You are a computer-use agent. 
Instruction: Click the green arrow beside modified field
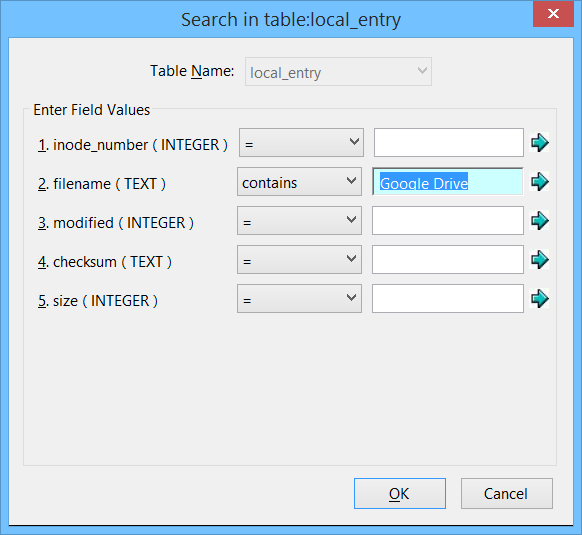pyautogui.click(x=539, y=221)
